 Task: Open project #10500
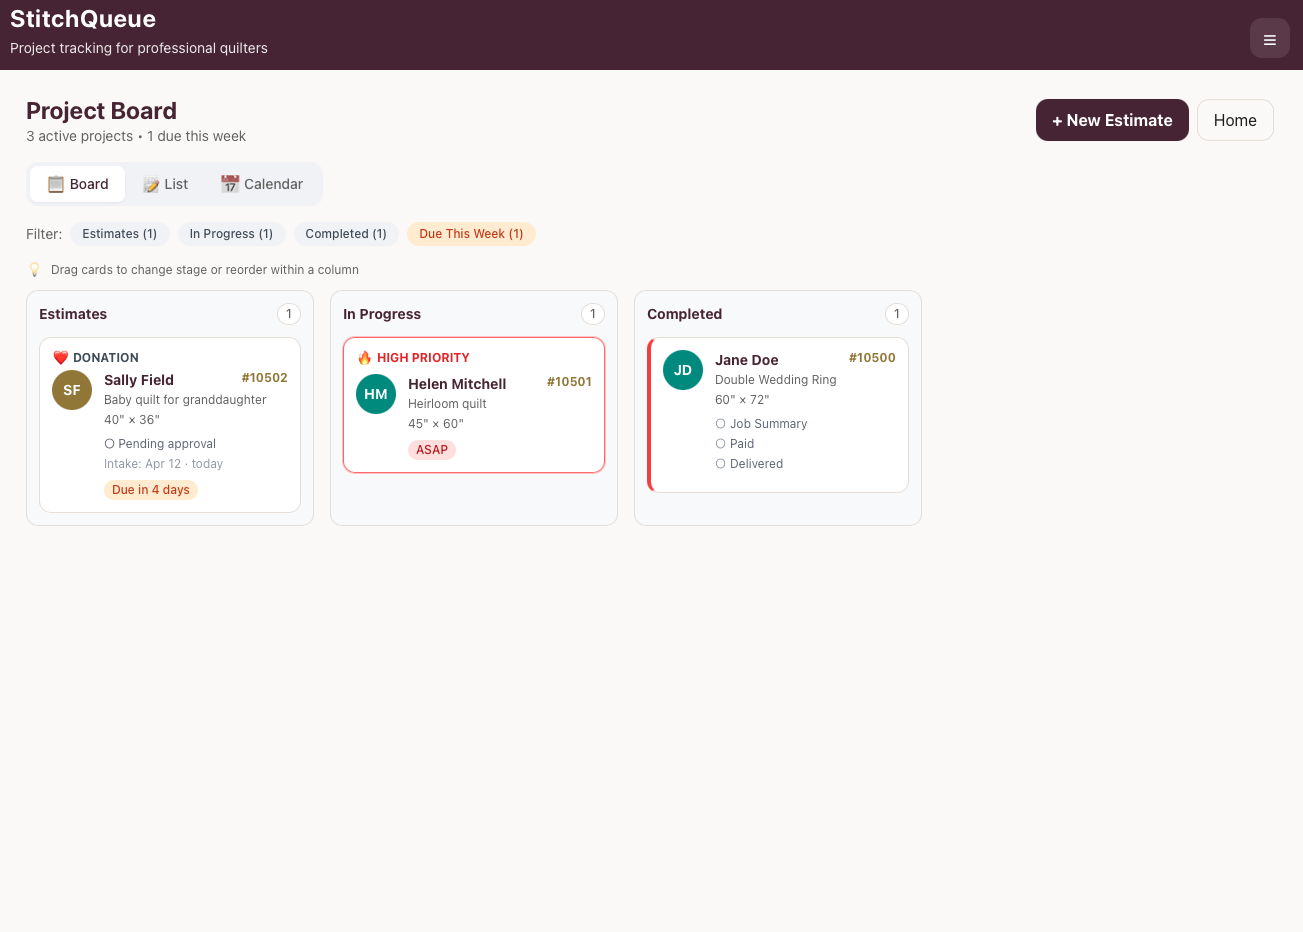point(872,358)
